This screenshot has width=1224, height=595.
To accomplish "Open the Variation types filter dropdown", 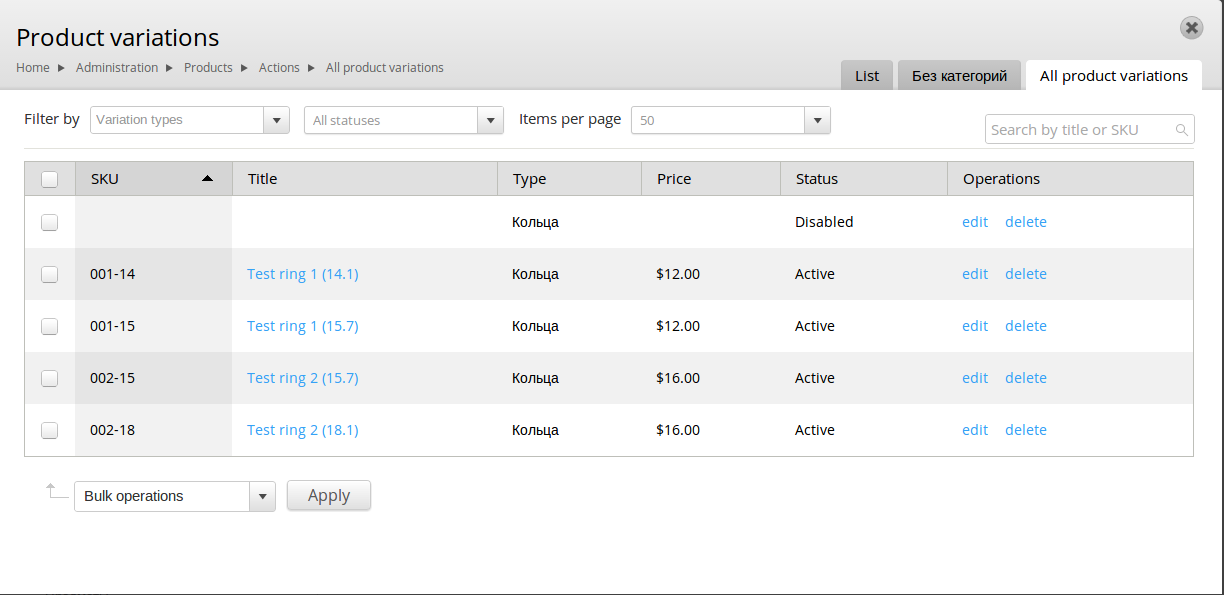I will 276,119.
